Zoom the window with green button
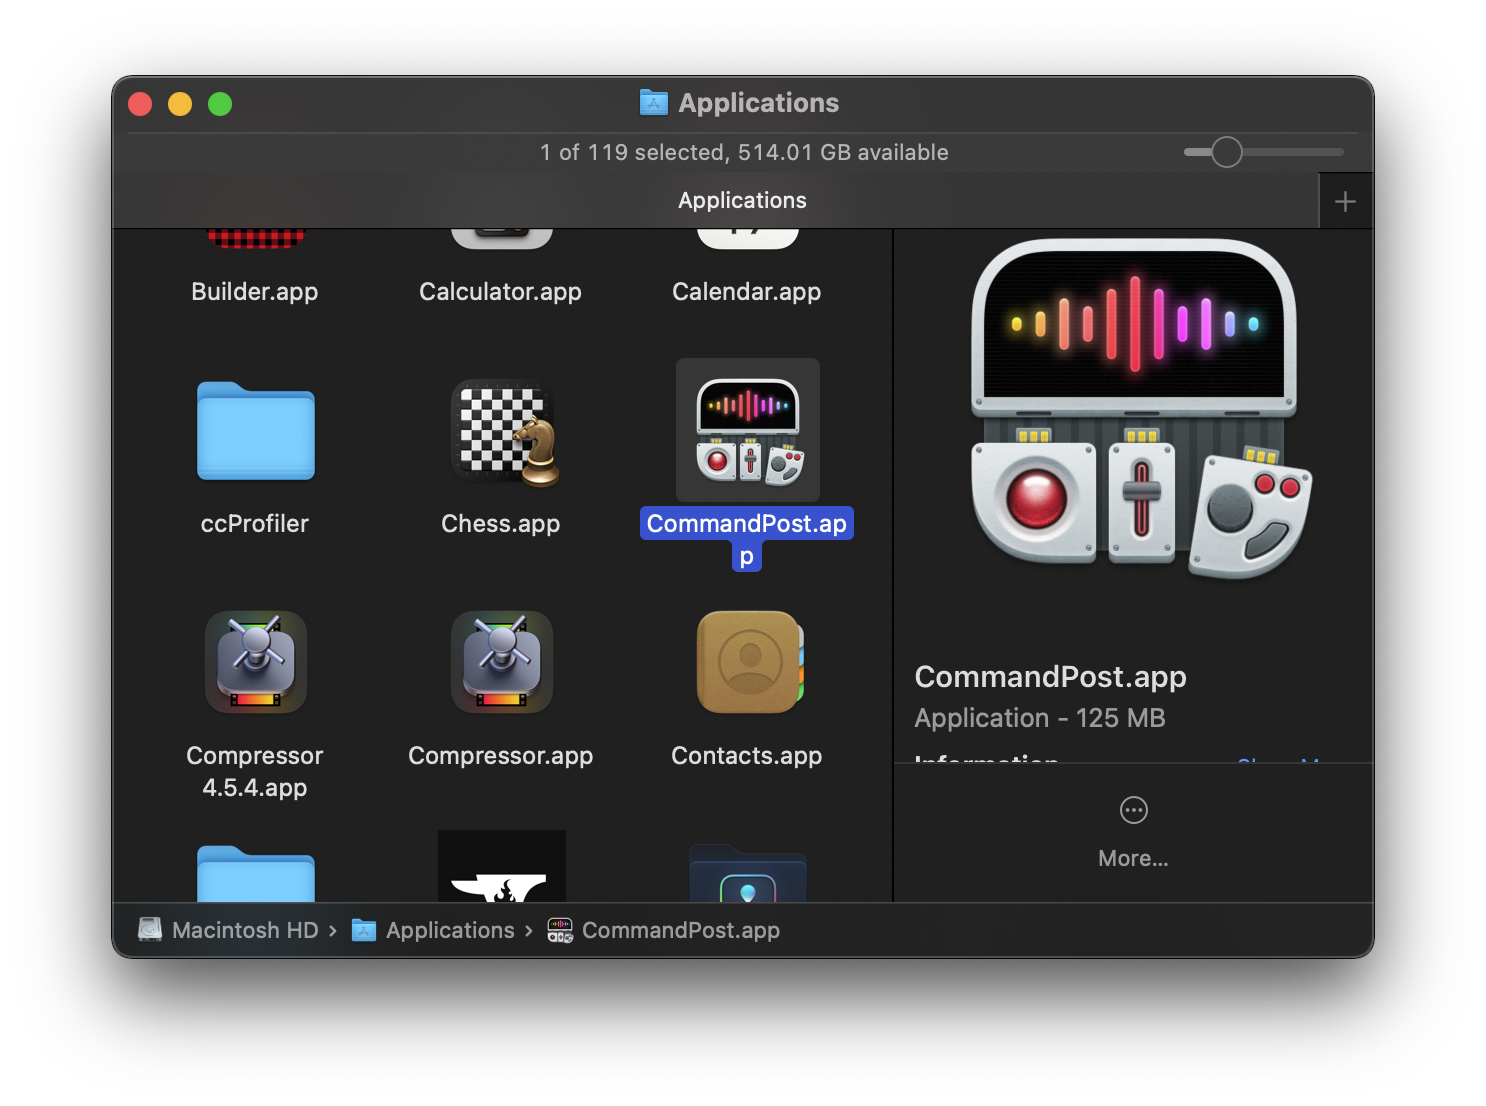This screenshot has width=1486, height=1106. click(x=220, y=104)
